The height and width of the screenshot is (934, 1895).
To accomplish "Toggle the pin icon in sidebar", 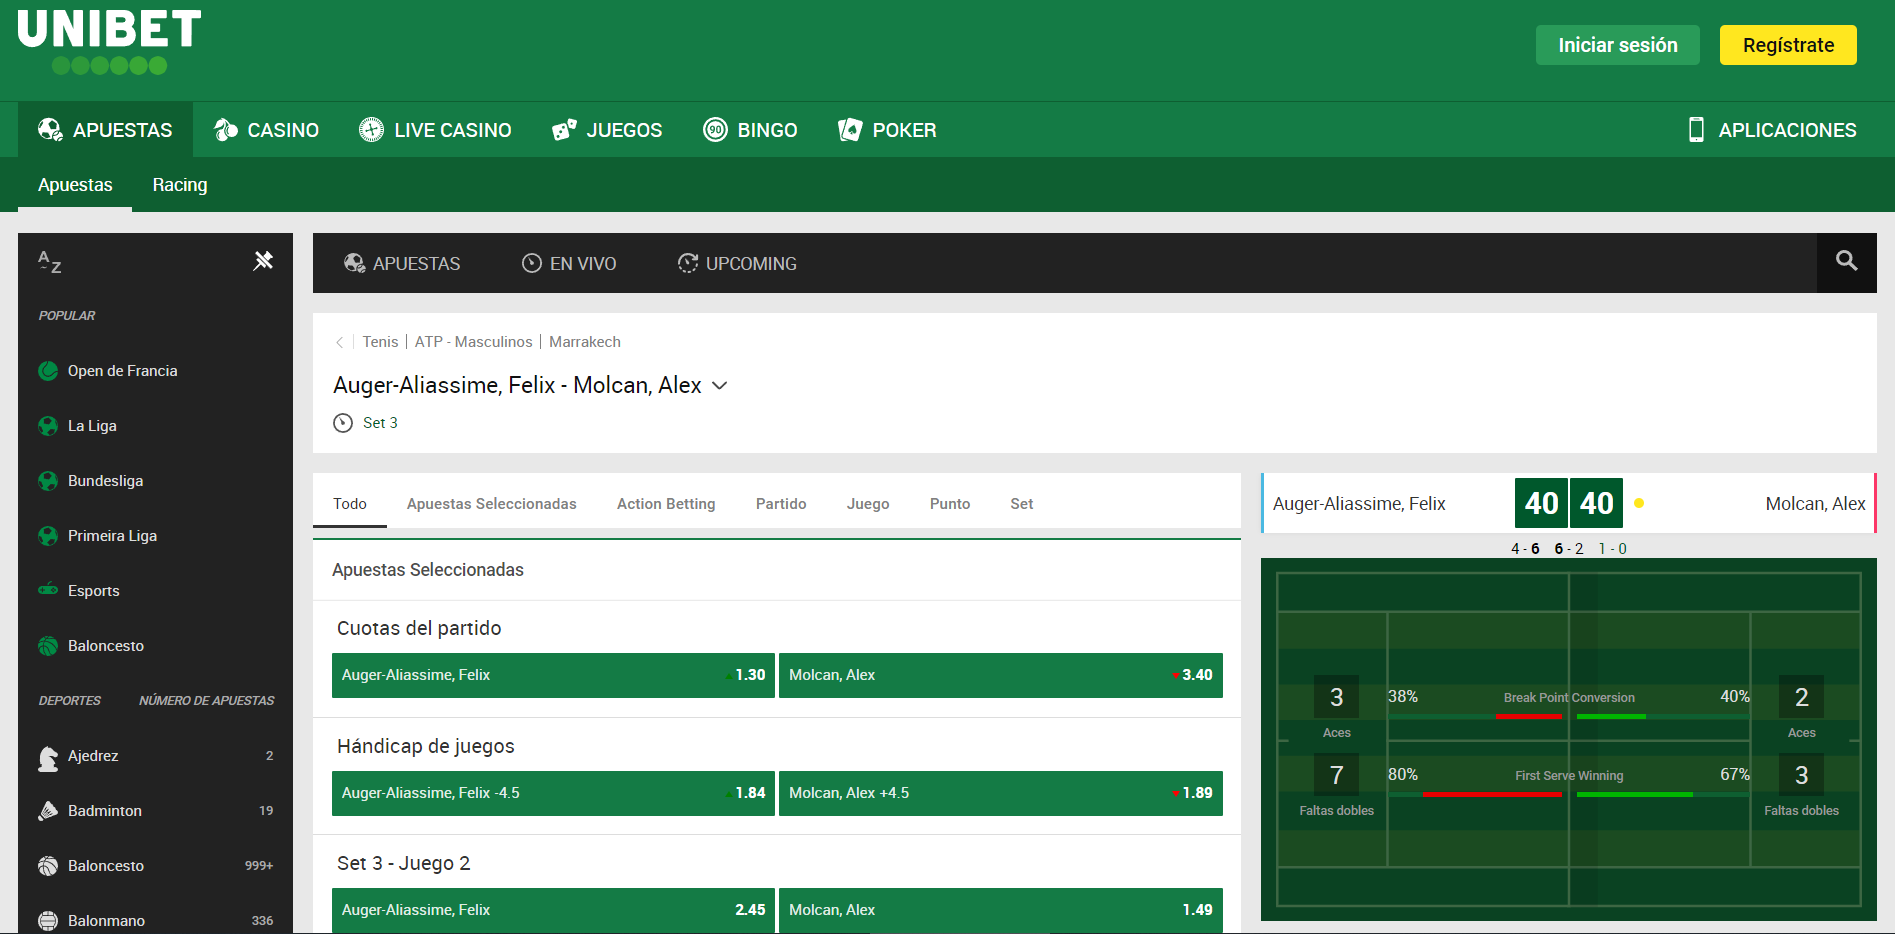I will pyautogui.click(x=263, y=261).
